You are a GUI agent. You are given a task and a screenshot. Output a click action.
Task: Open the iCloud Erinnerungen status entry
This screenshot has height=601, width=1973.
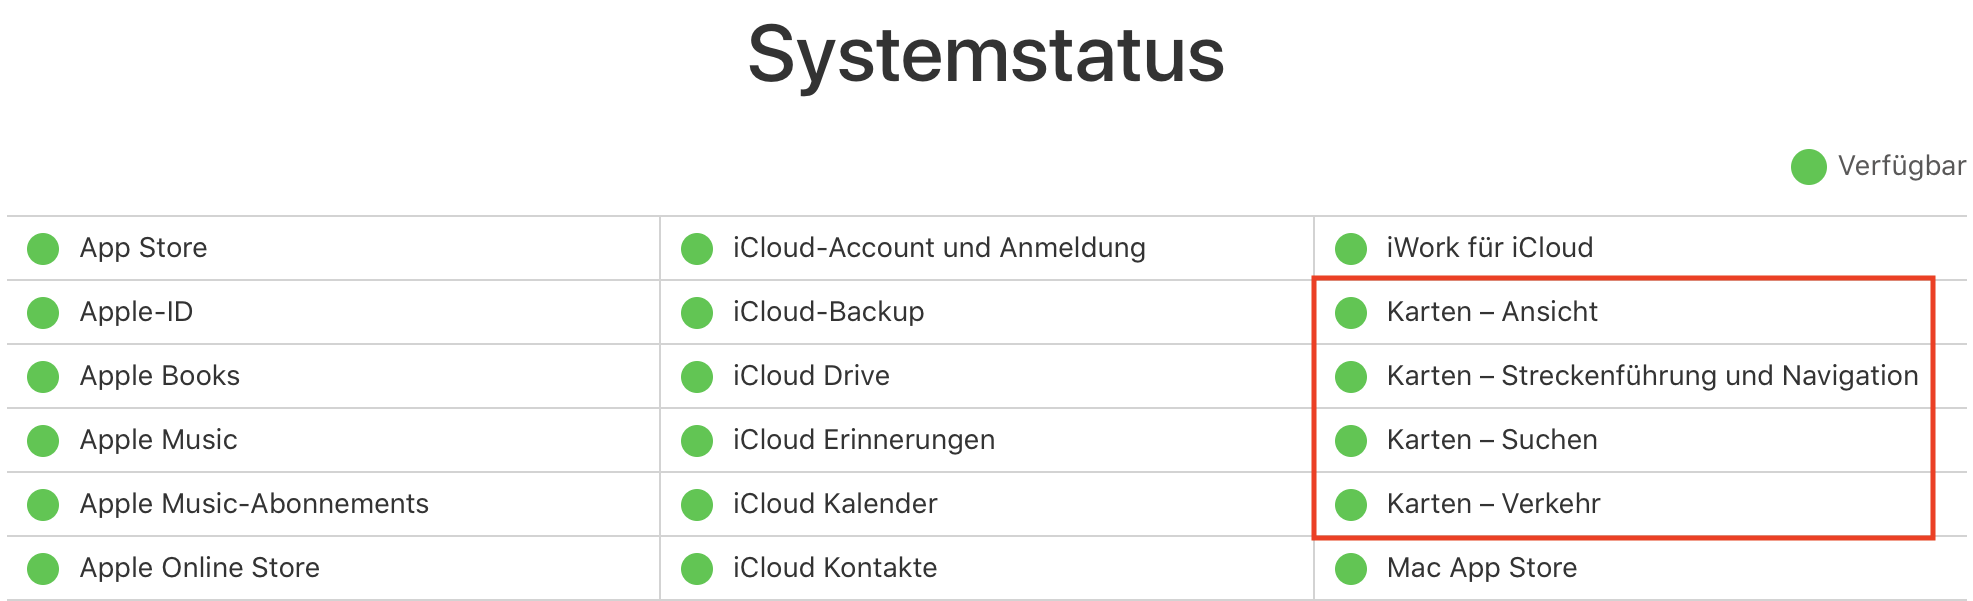[864, 440]
